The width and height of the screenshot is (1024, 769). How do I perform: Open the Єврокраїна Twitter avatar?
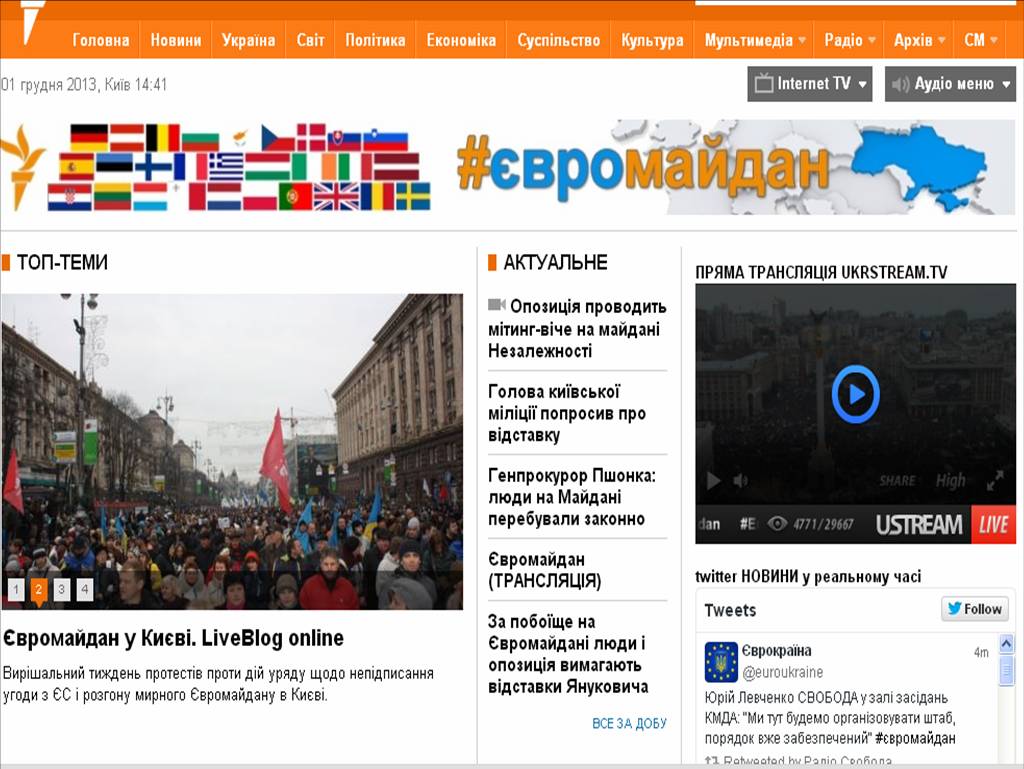(721, 662)
